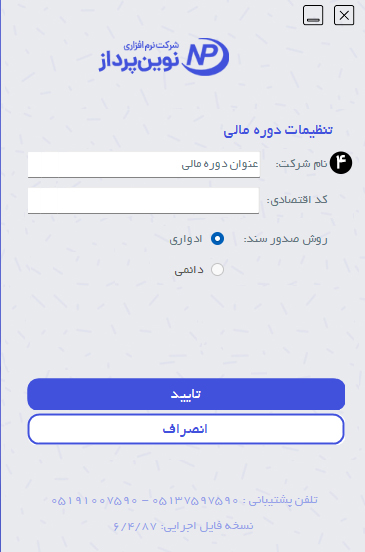Viewport: 365px width, 552px height.
Task: Select the ادواری radio button
Action: tap(217, 239)
